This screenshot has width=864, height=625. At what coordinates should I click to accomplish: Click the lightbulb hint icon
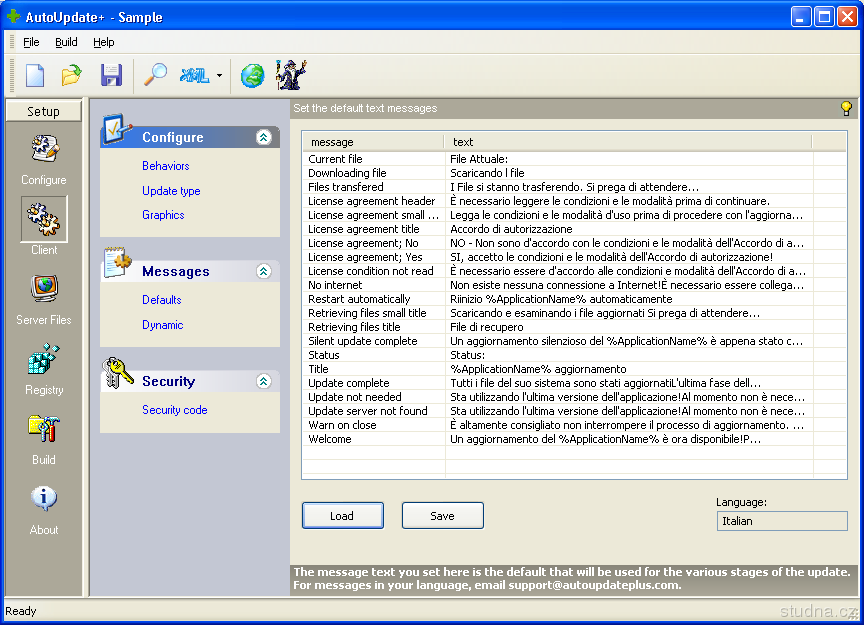(x=846, y=108)
